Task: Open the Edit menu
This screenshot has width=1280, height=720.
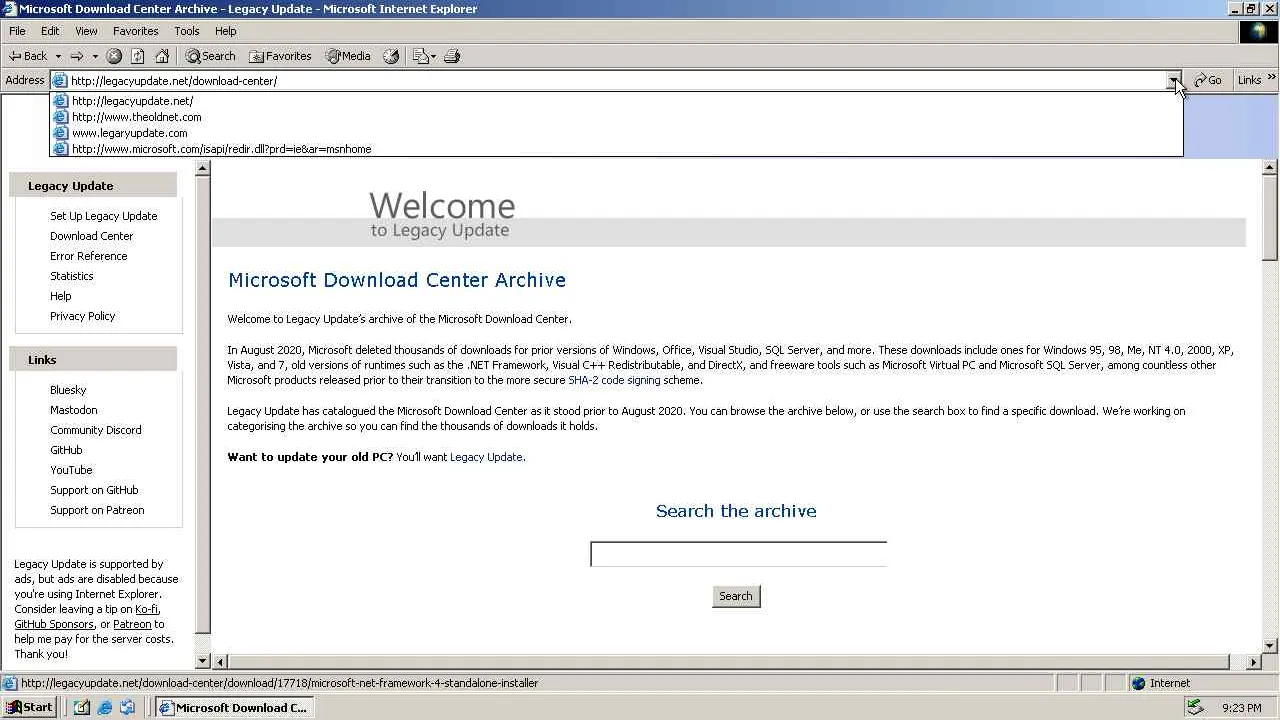Action: 50,31
